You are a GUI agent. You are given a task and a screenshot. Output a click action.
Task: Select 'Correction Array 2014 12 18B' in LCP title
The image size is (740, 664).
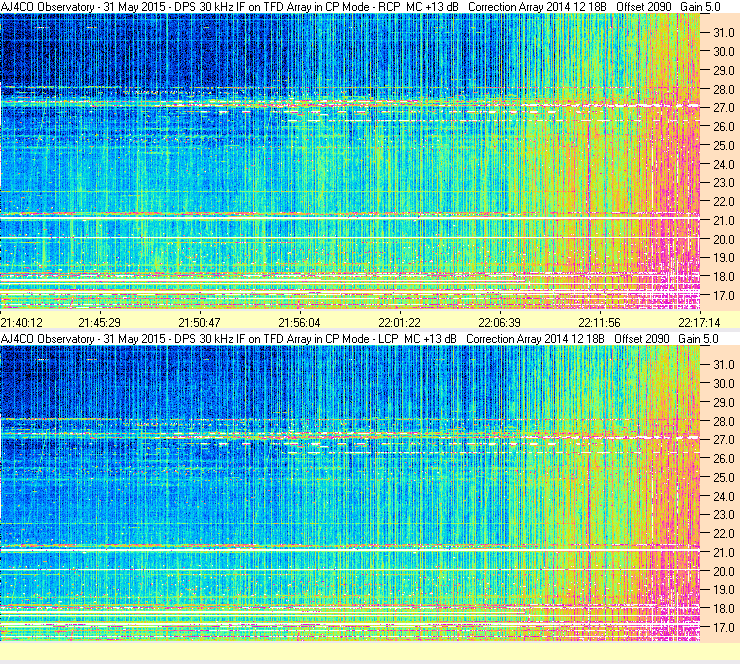click(x=536, y=339)
